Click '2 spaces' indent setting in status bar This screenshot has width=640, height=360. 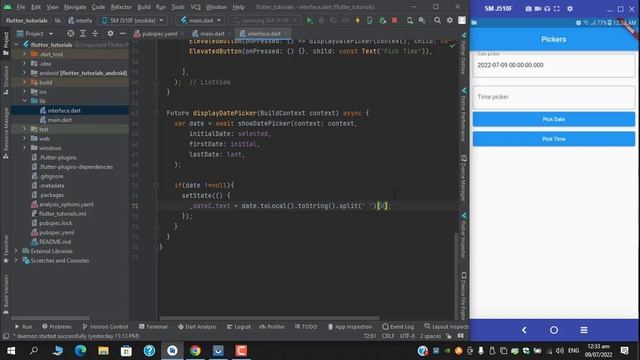pos(430,336)
